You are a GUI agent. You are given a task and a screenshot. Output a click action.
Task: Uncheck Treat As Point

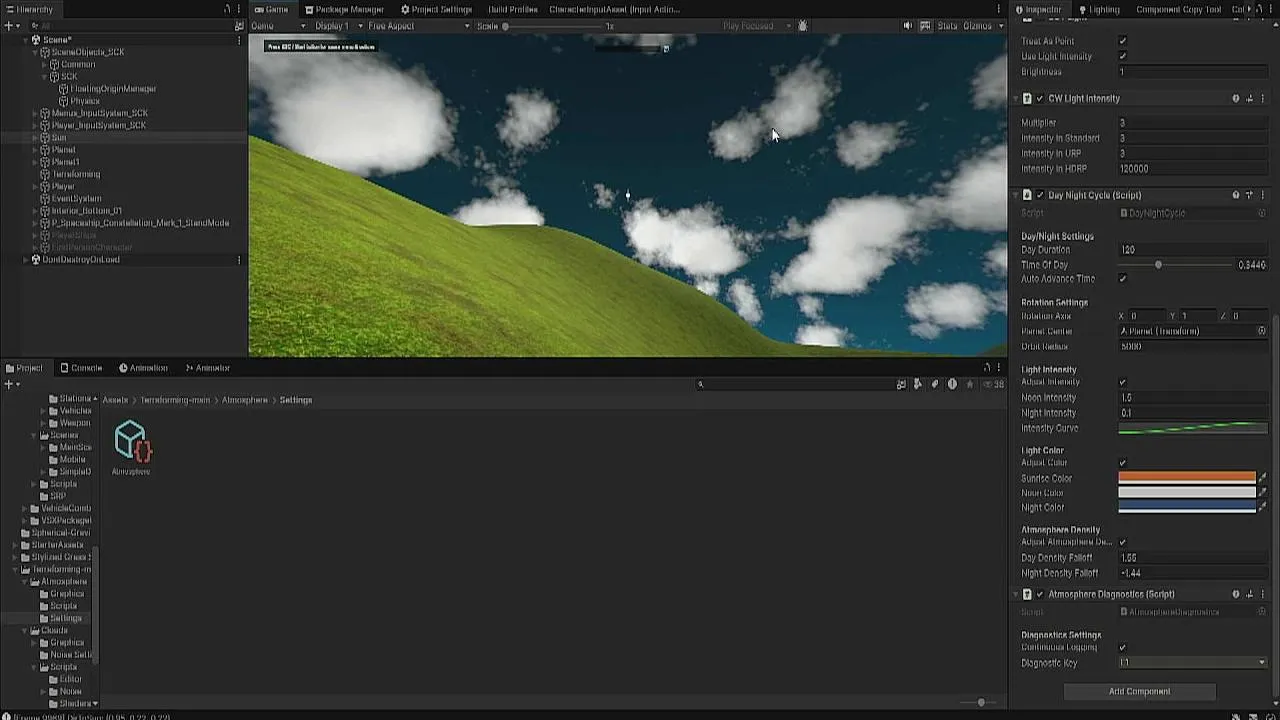(x=1123, y=41)
